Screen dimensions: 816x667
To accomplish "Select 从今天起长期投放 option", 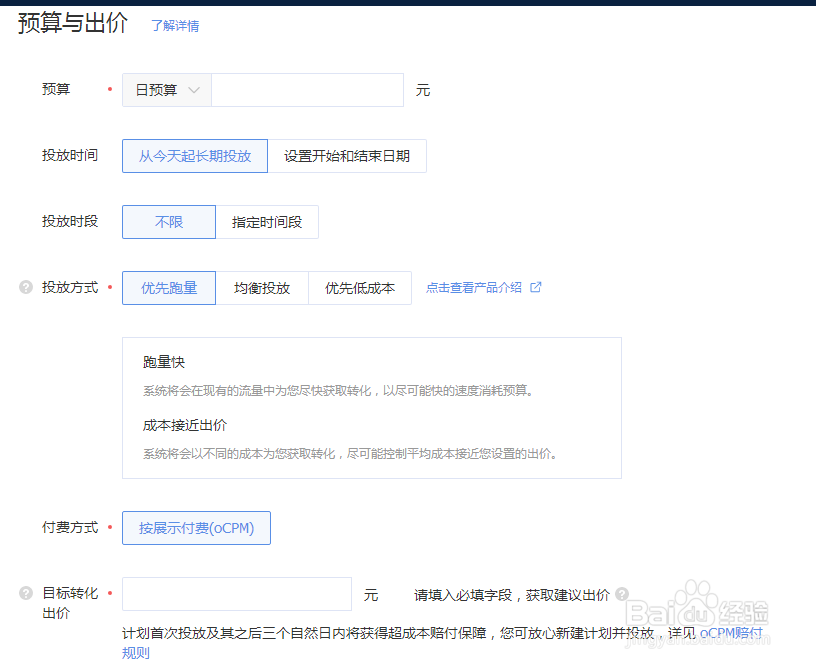I will (x=195, y=156).
